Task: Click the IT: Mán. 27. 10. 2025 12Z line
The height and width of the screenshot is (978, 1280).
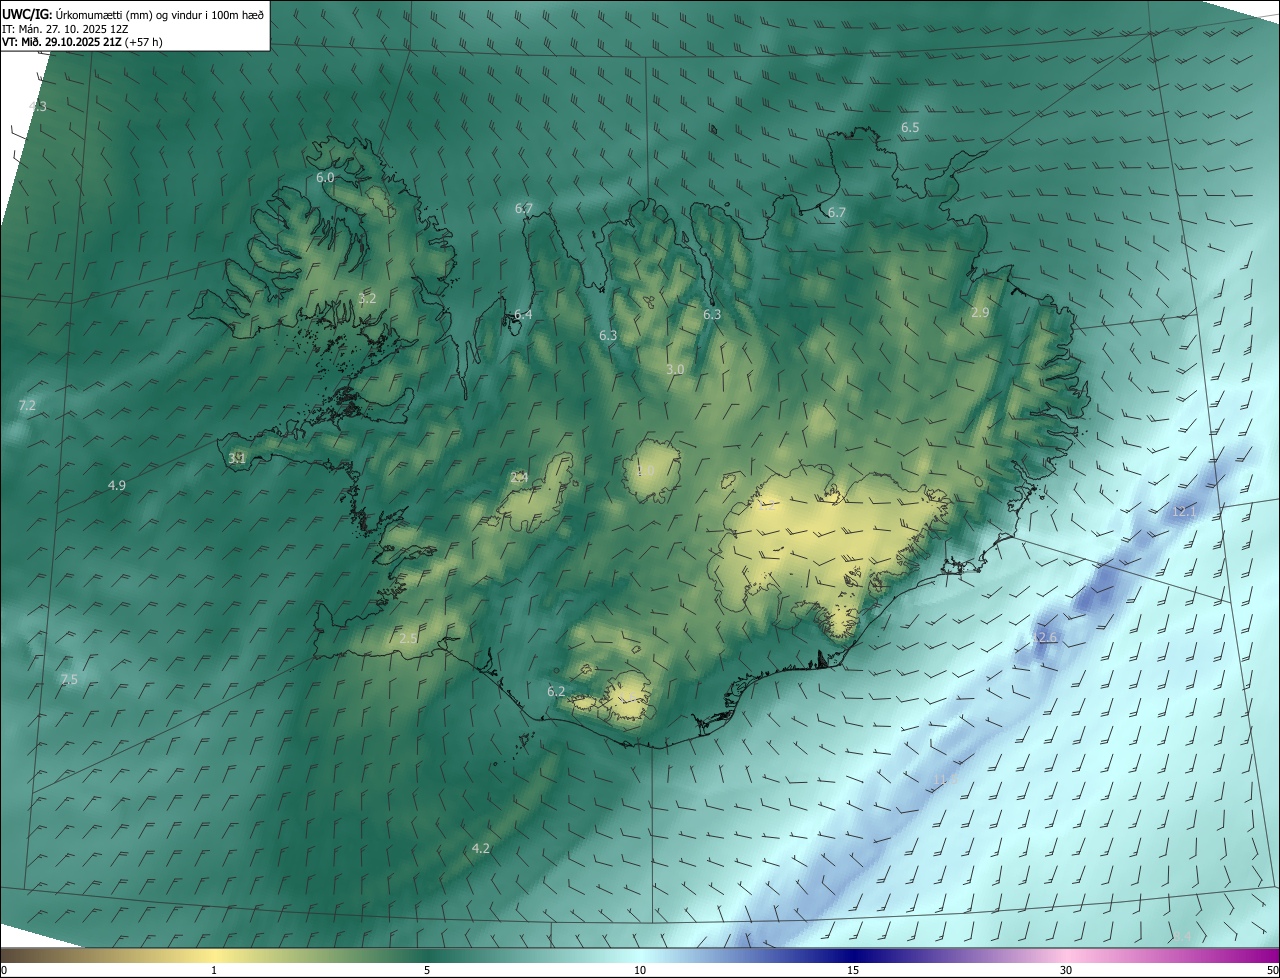Action: click(x=66, y=29)
